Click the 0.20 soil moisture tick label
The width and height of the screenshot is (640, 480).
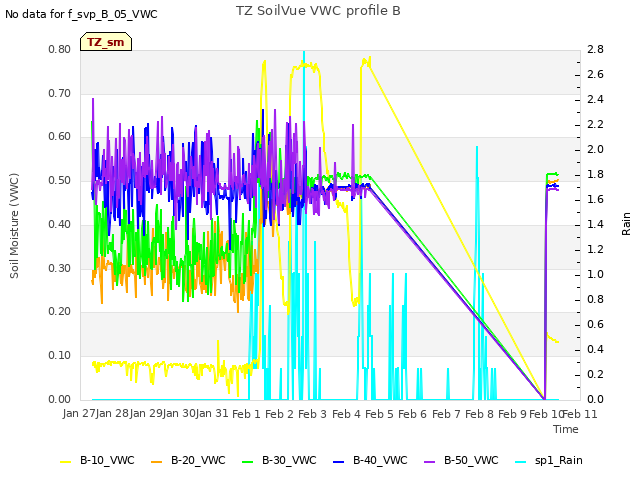60,311
